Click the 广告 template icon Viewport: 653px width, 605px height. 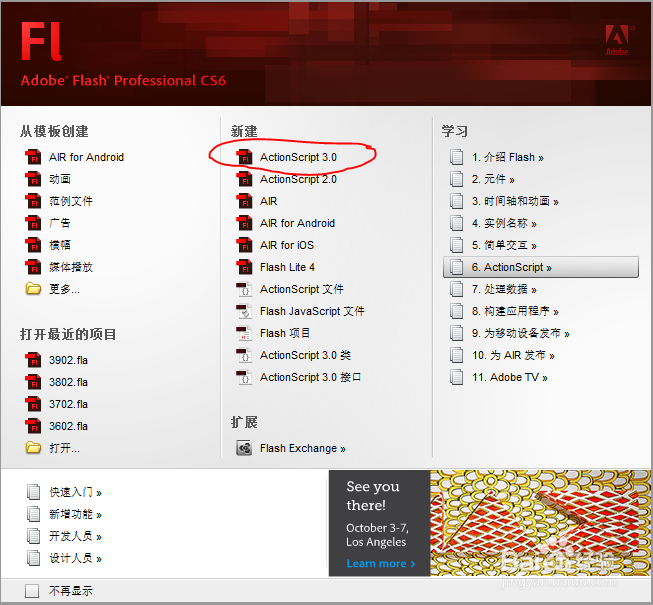pyautogui.click(x=33, y=223)
